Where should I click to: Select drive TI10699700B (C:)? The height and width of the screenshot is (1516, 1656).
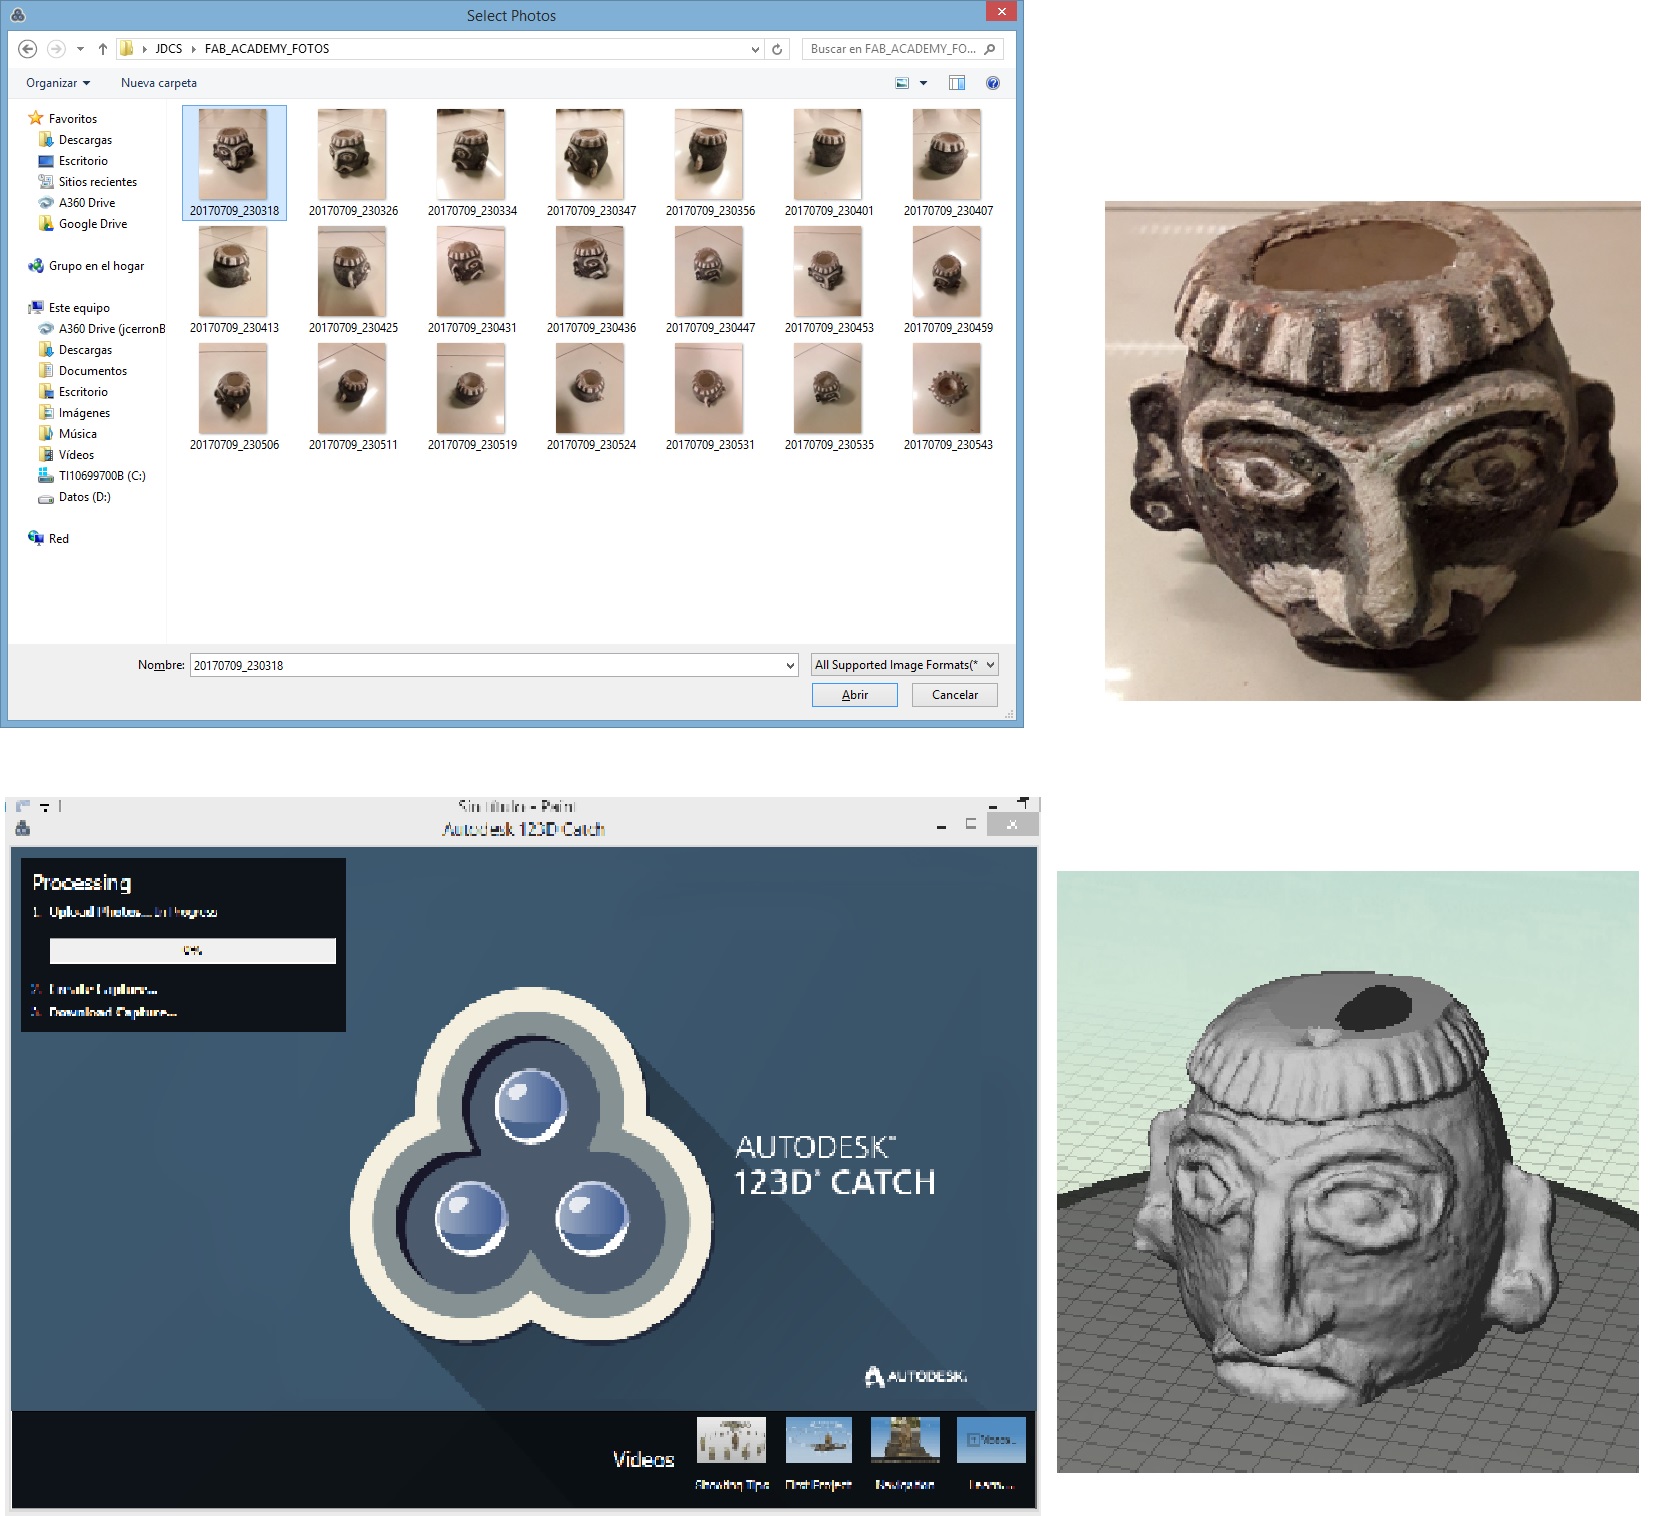point(102,476)
